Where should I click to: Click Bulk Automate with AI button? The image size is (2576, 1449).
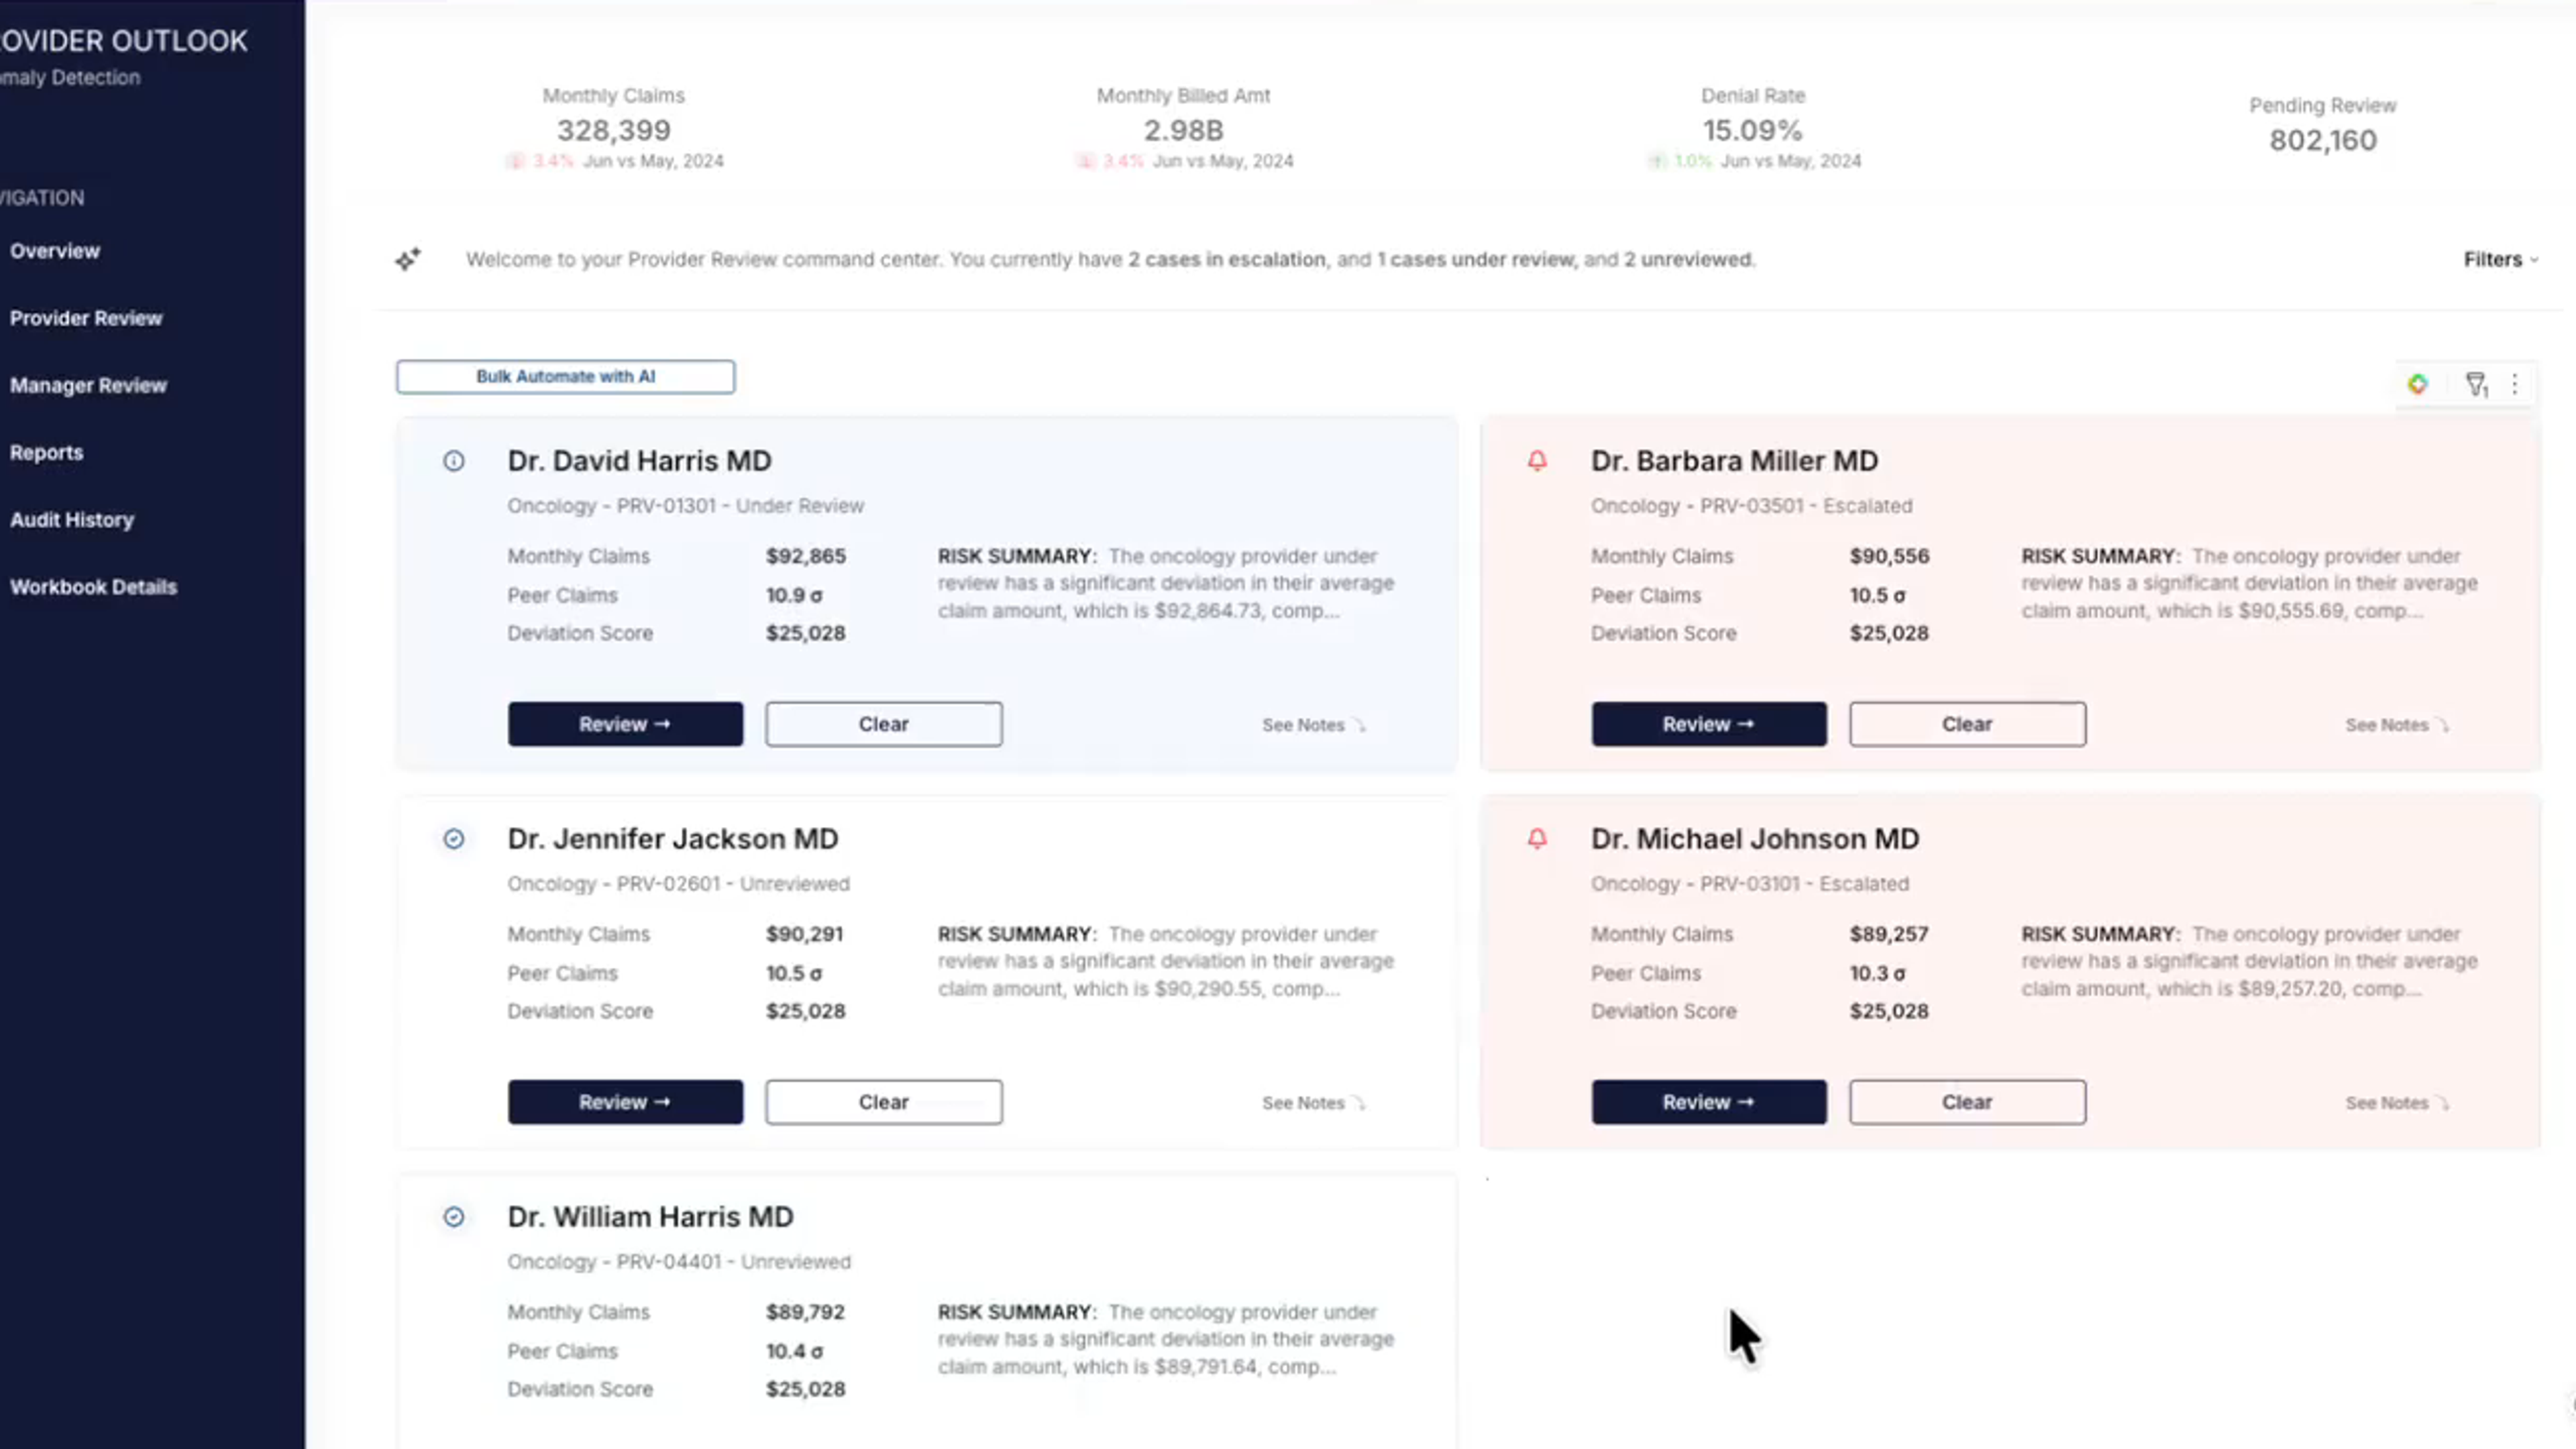coord(565,377)
